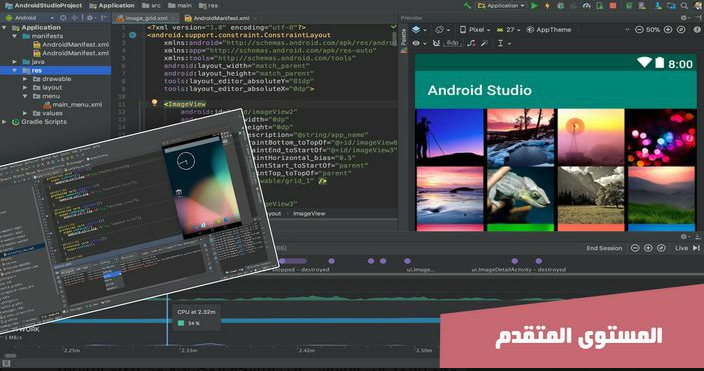The image size is (704, 371).
Task: Click the search magnifier in main toolbar
Action: point(684,6)
